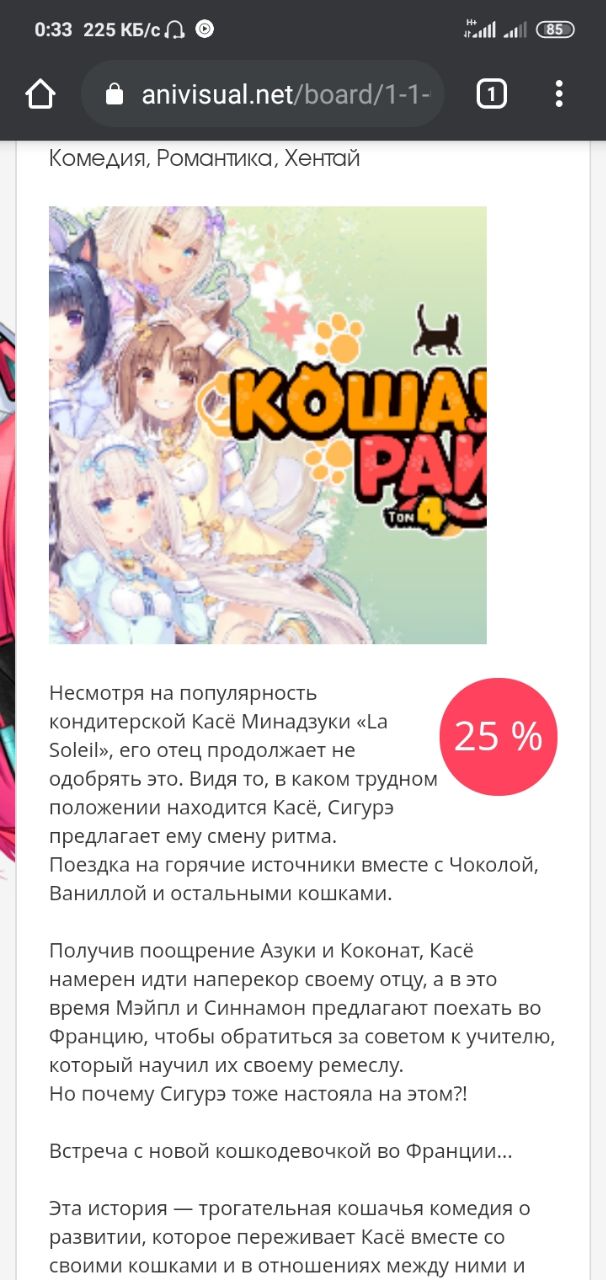Click the line about the новой кошкодевочкой во Франции
The height and width of the screenshot is (1280, 606).
coord(281,1151)
